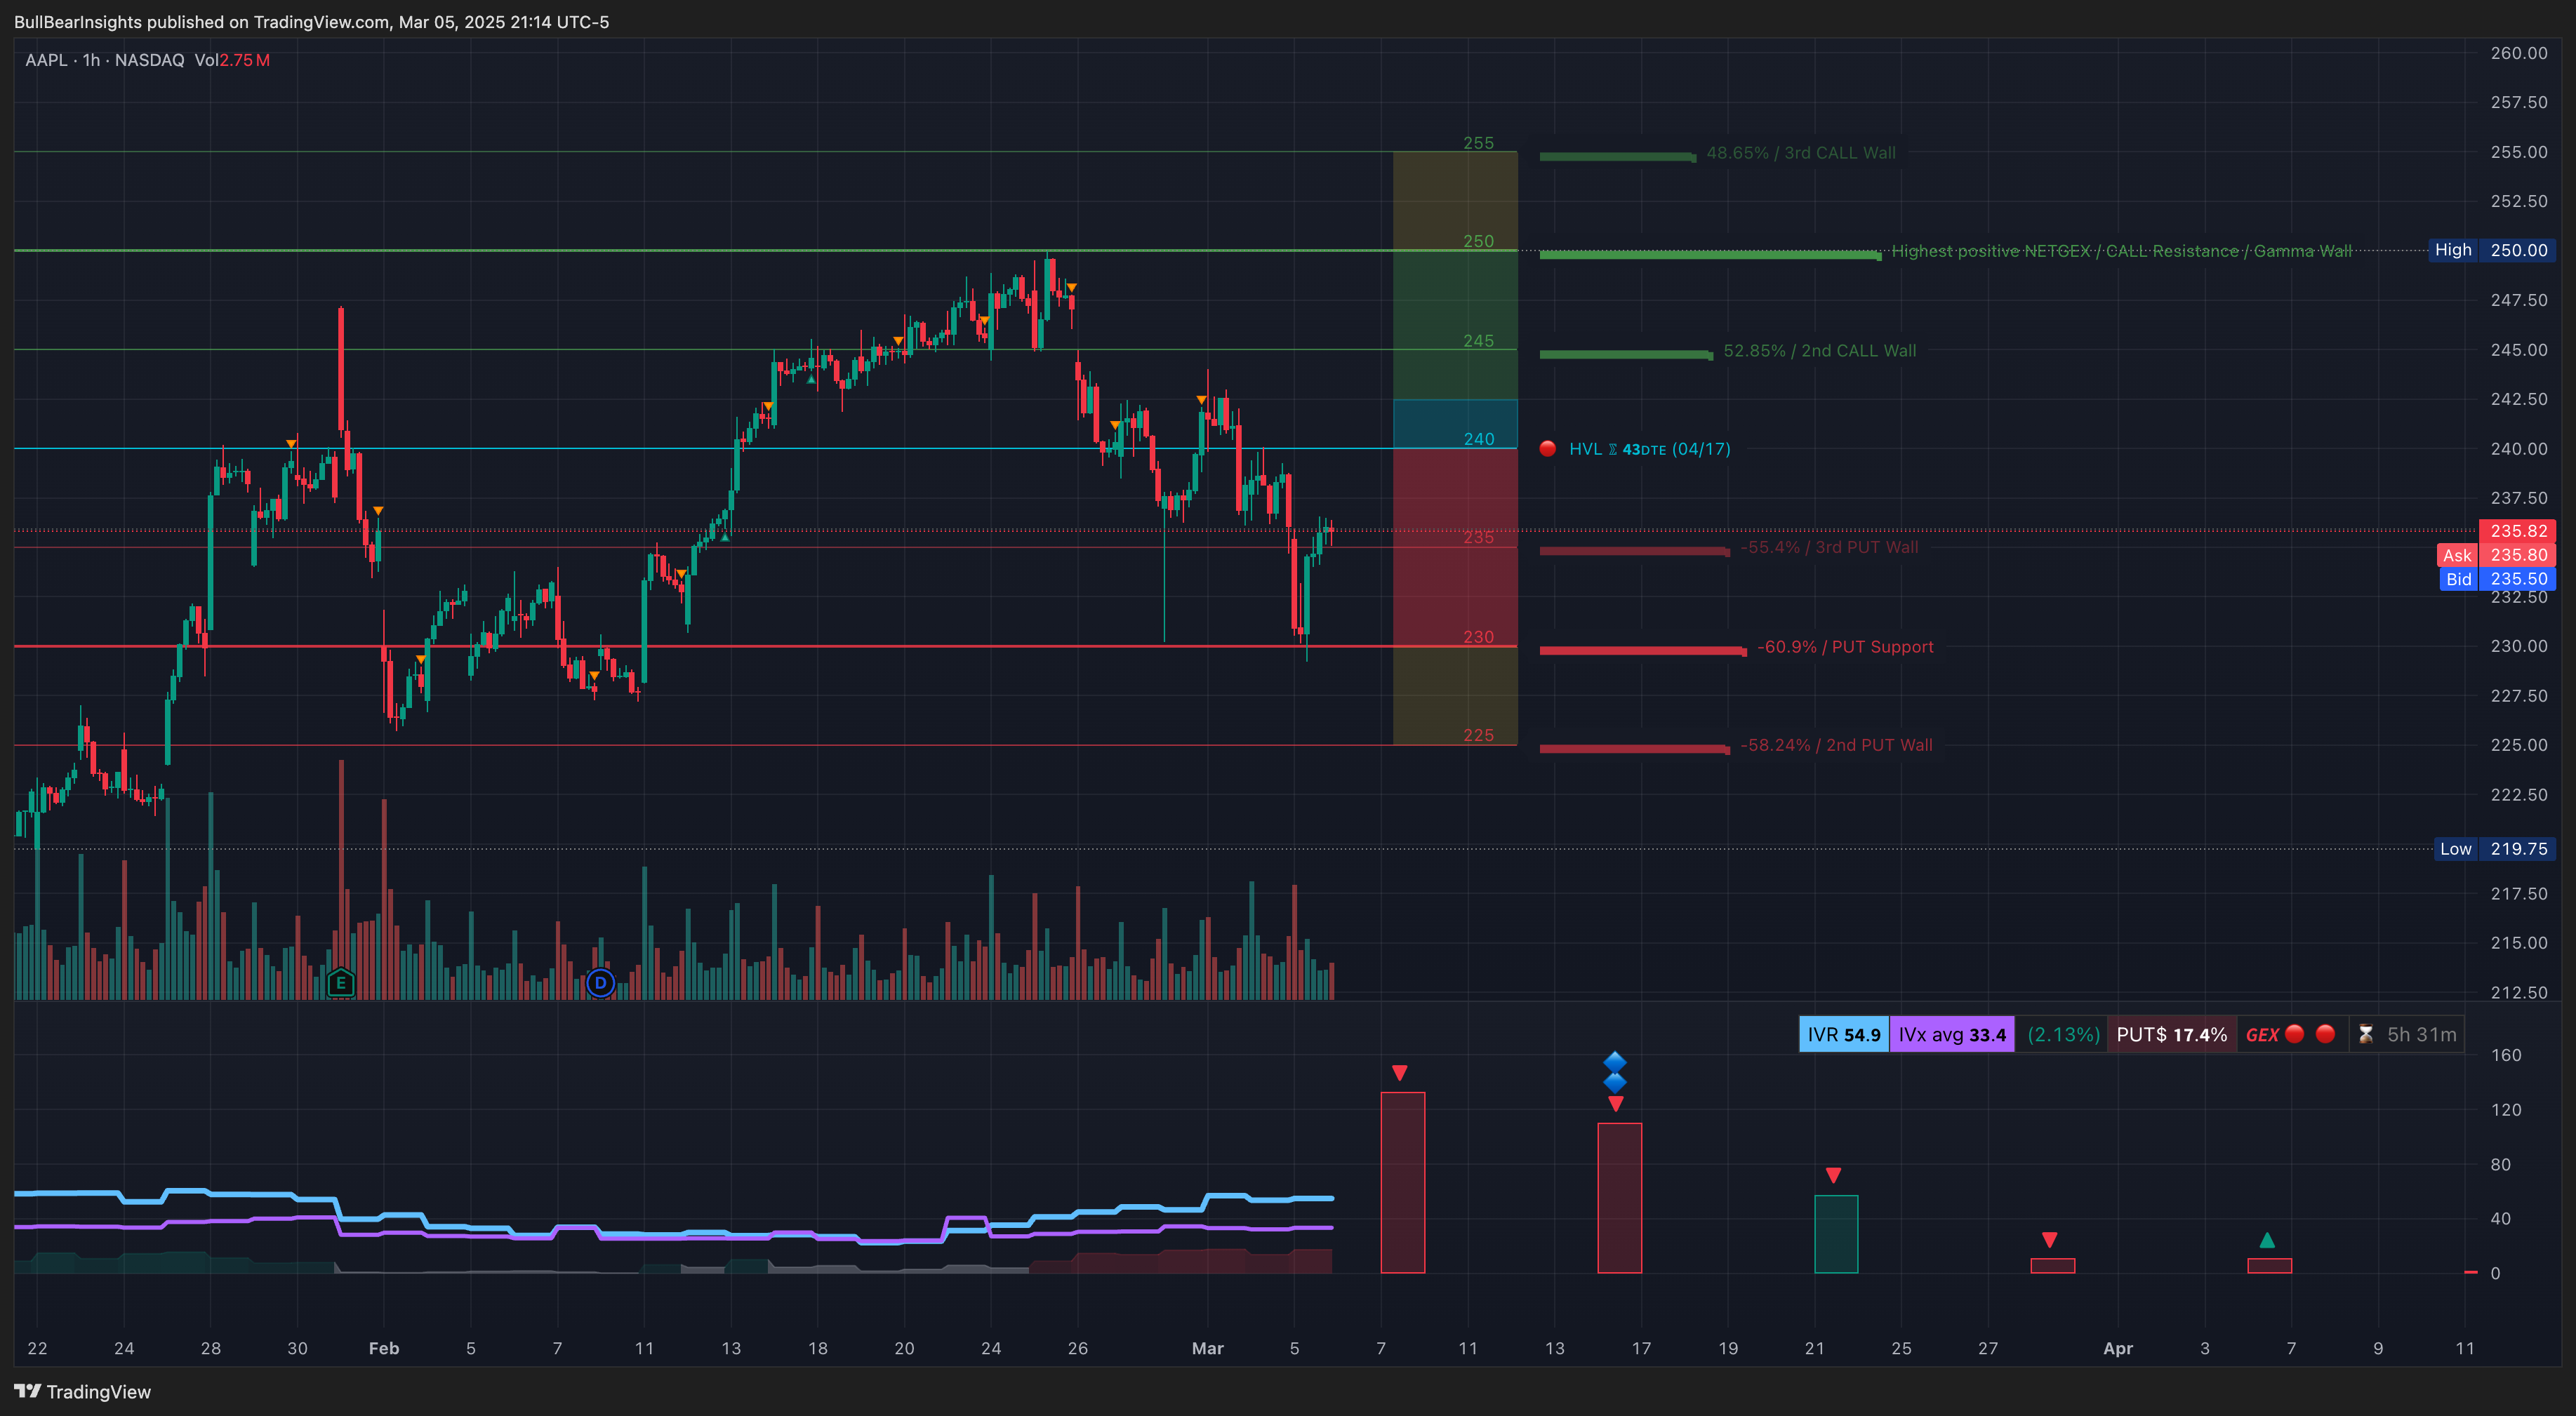
Task: Click the IVx avg 33.4 badge
Action: click(1952, 1034)
